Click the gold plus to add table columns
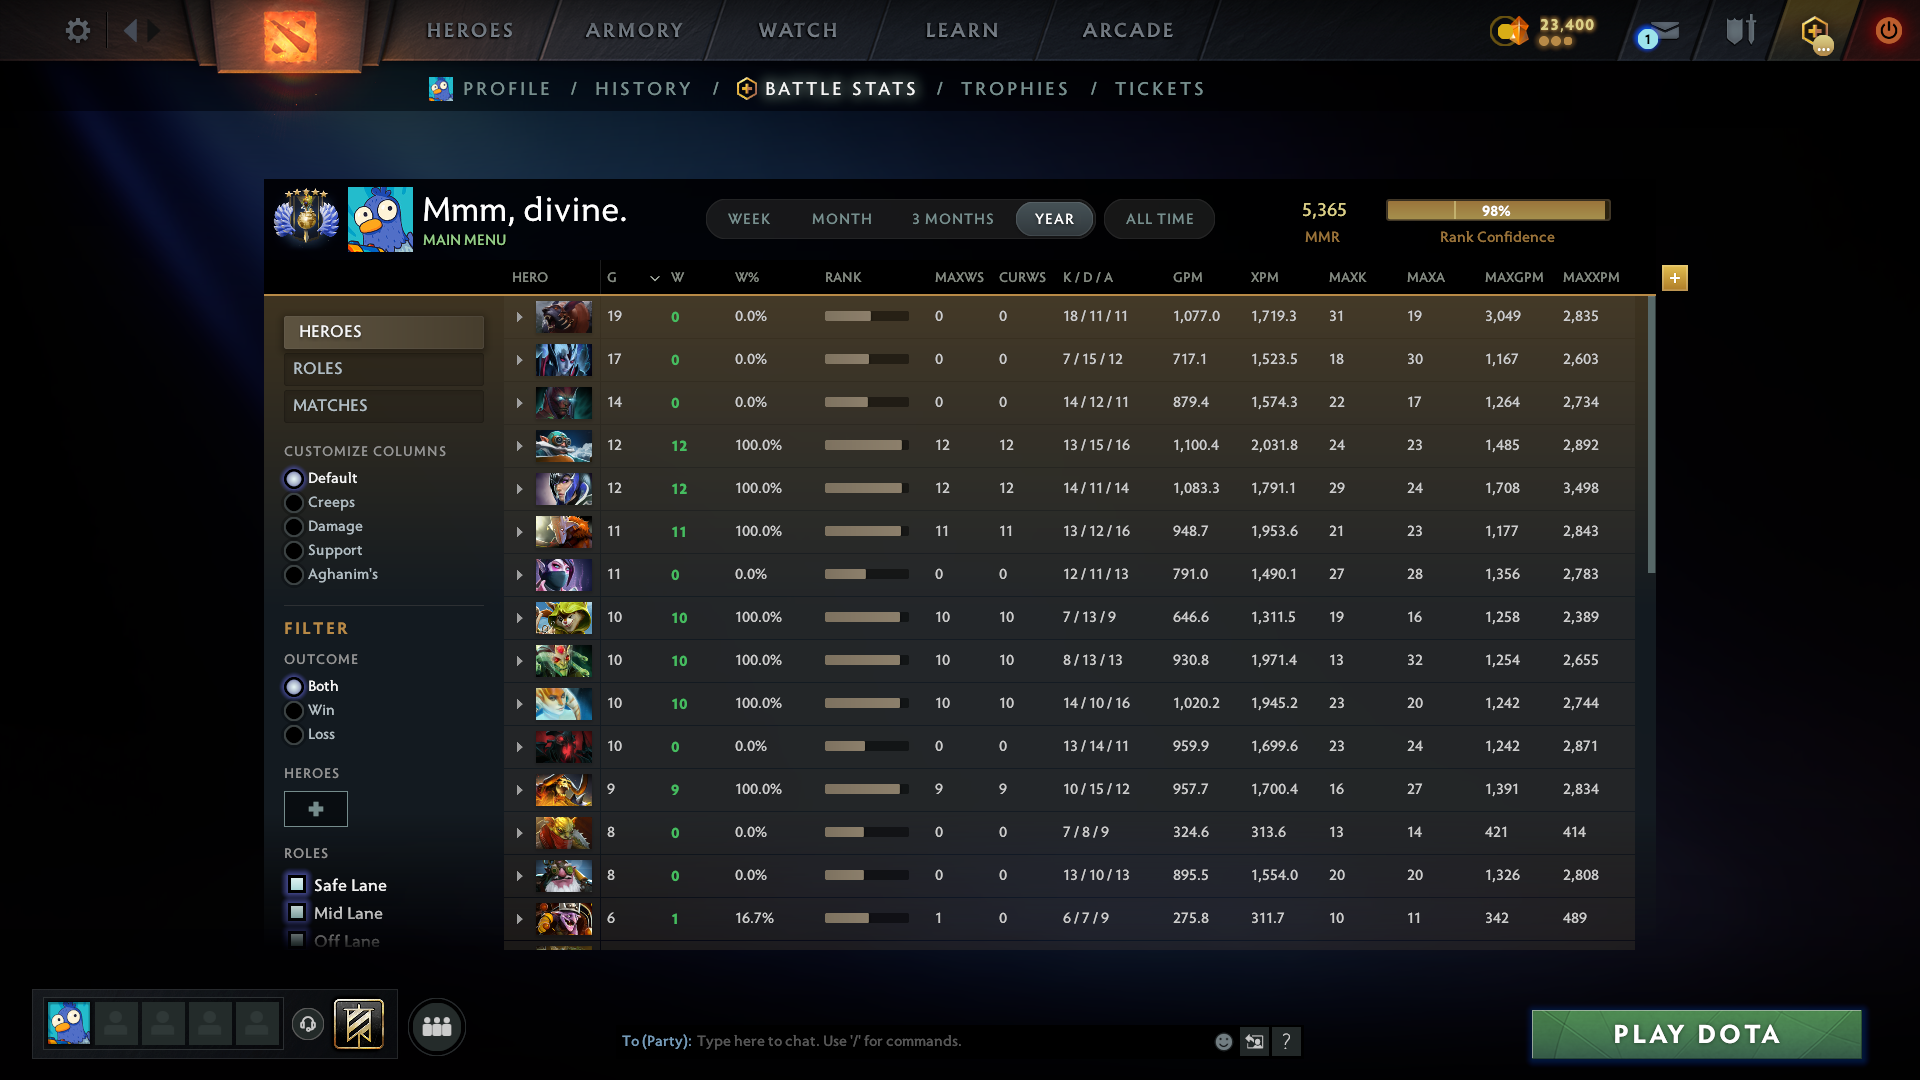The image size is (1920, 1080). pyautogui.click(x=1674, y=278)
